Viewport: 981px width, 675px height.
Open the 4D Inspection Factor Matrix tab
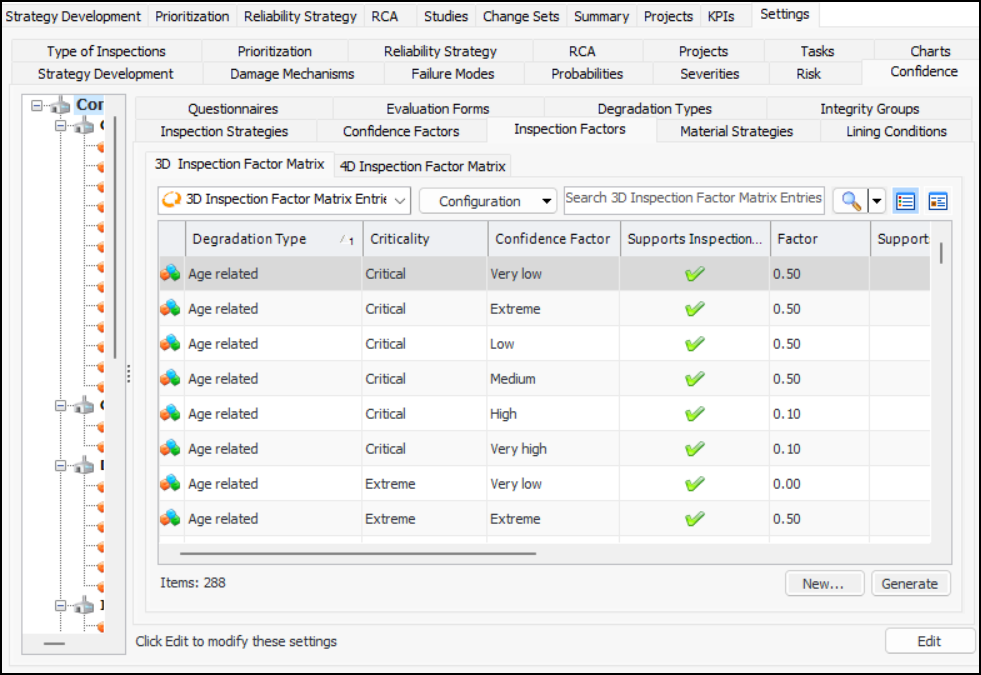tap(422, 166)
